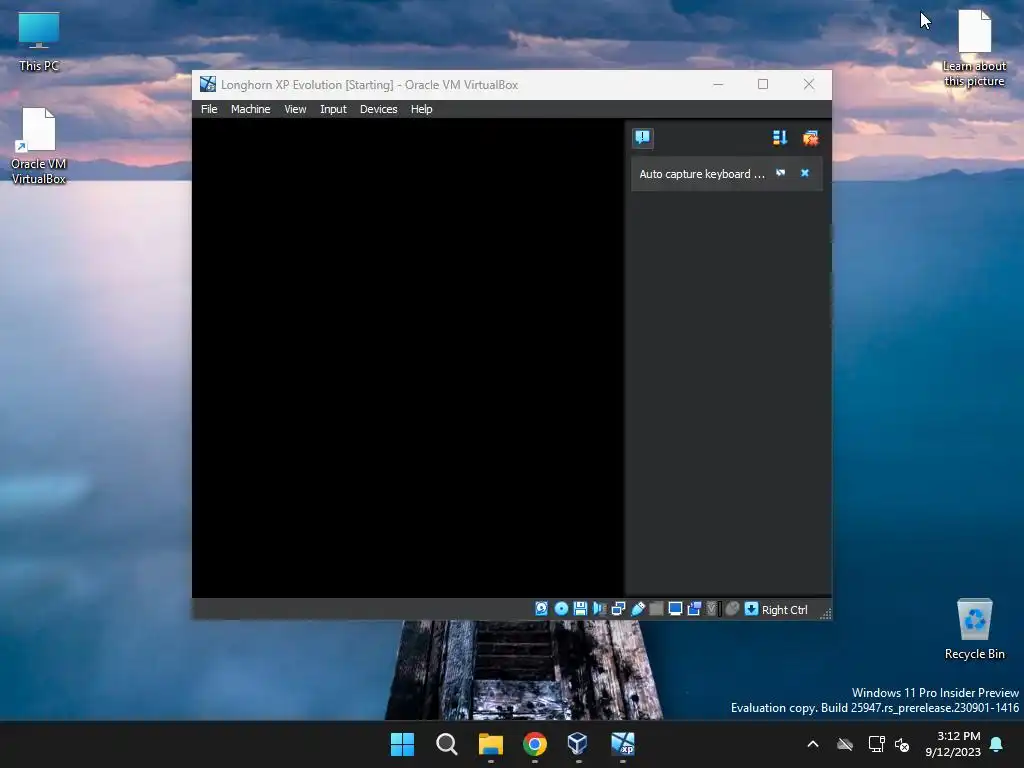Select the Recycle Bin desktop icon

974,629
